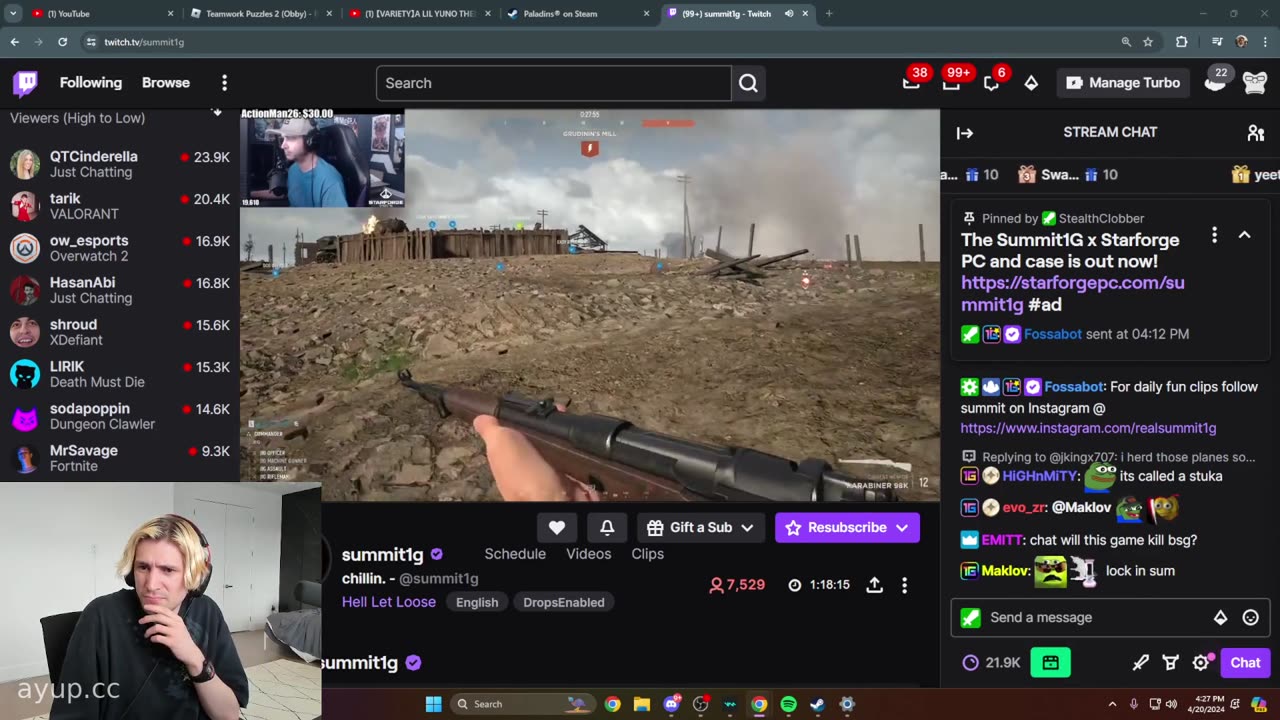Open MrSavage Fortnite channel in sidebar
The image size is (1280, 720).
(120, 458)
